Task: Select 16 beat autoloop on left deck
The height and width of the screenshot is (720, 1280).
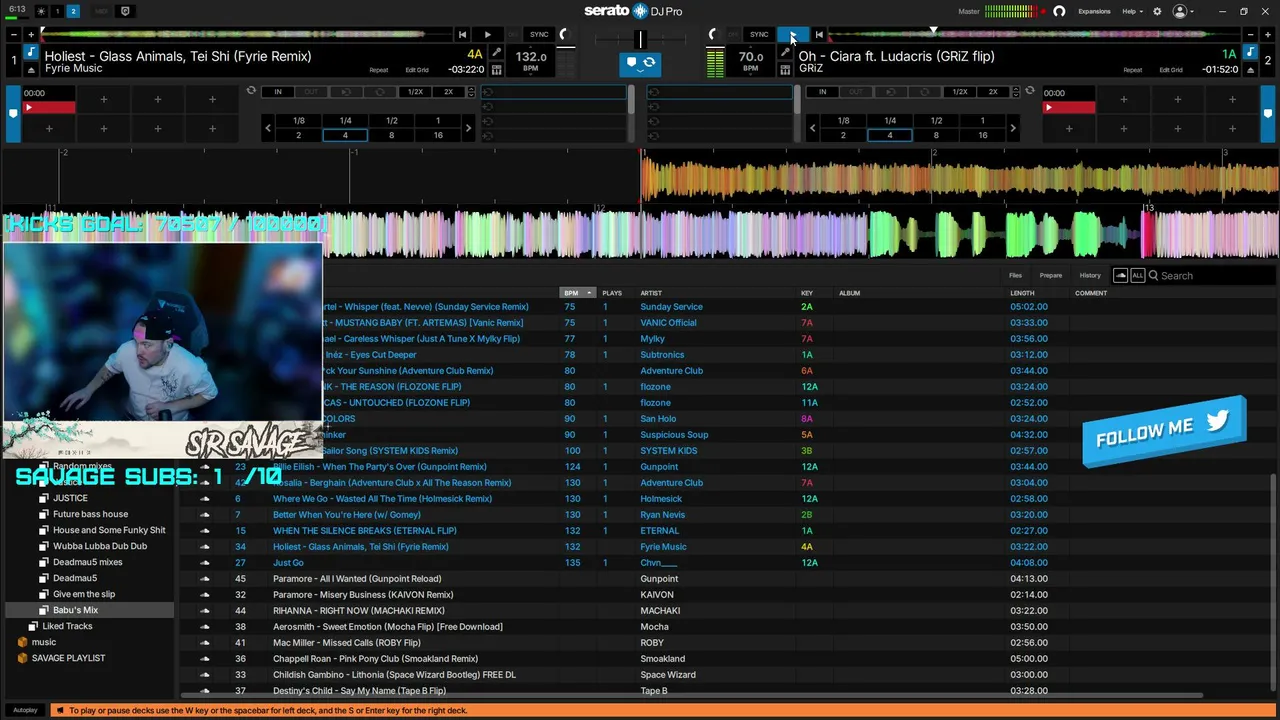Action: click(x=438, y=135)
